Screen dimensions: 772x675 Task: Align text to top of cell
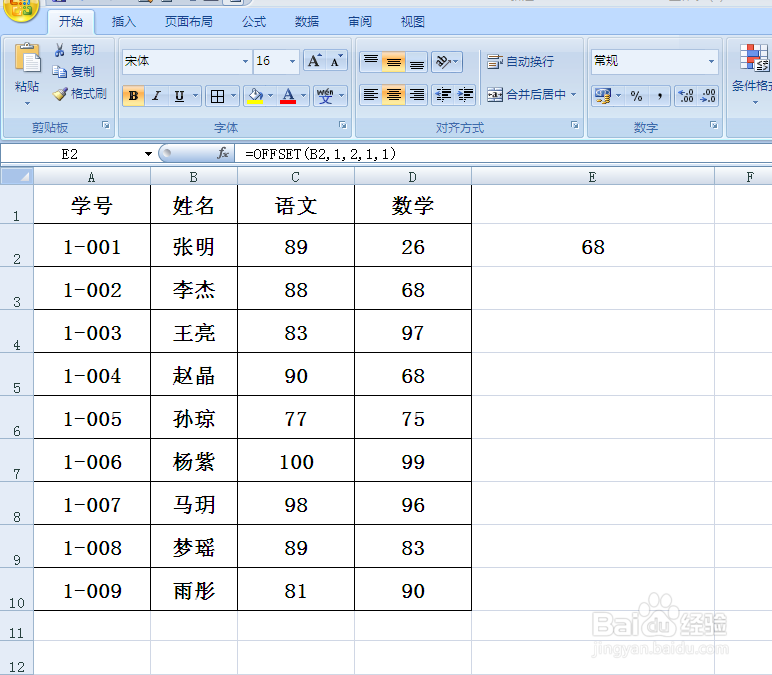tap(371, 62)
